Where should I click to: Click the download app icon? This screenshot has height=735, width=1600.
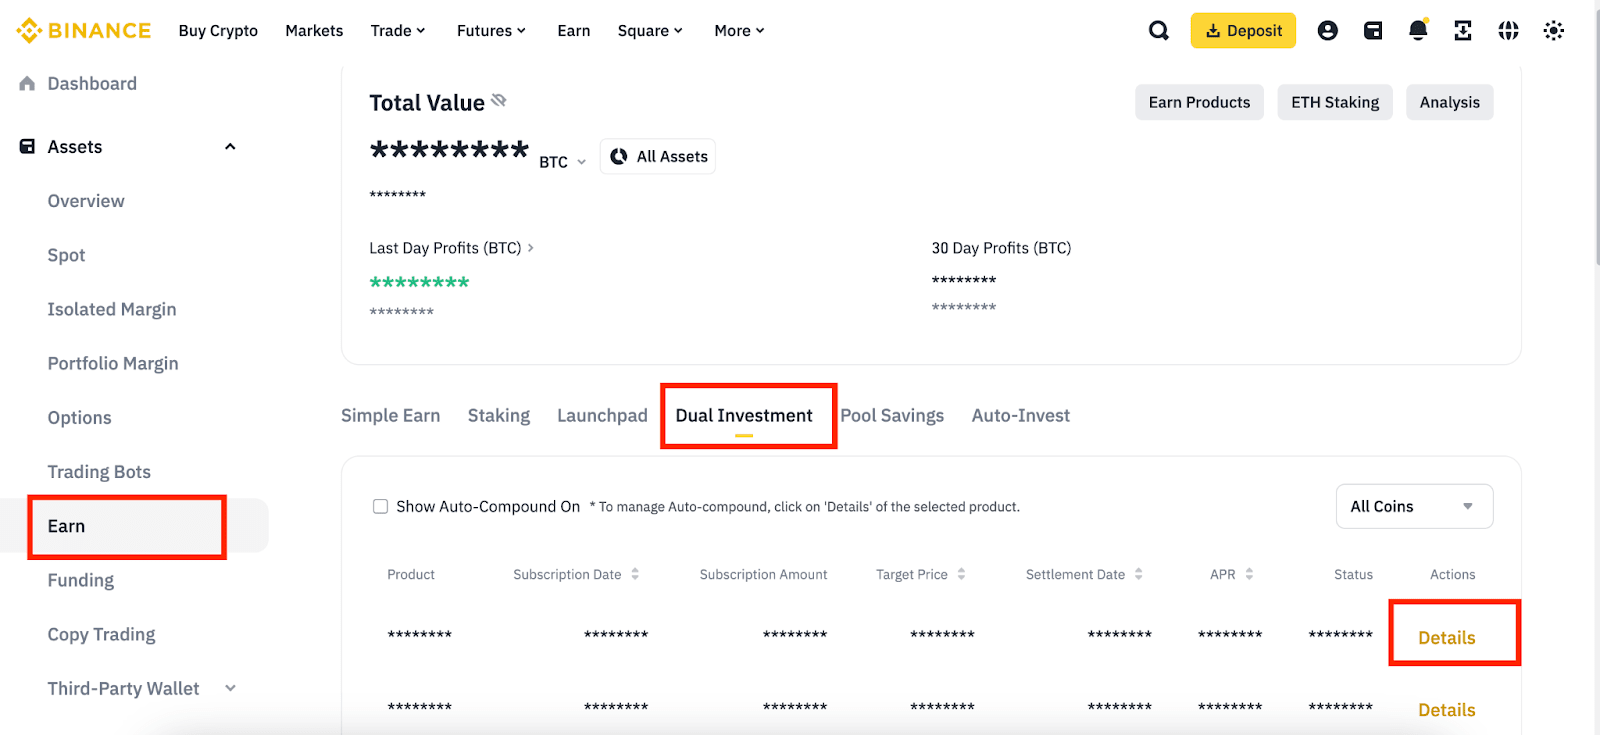click(1463, 31)
